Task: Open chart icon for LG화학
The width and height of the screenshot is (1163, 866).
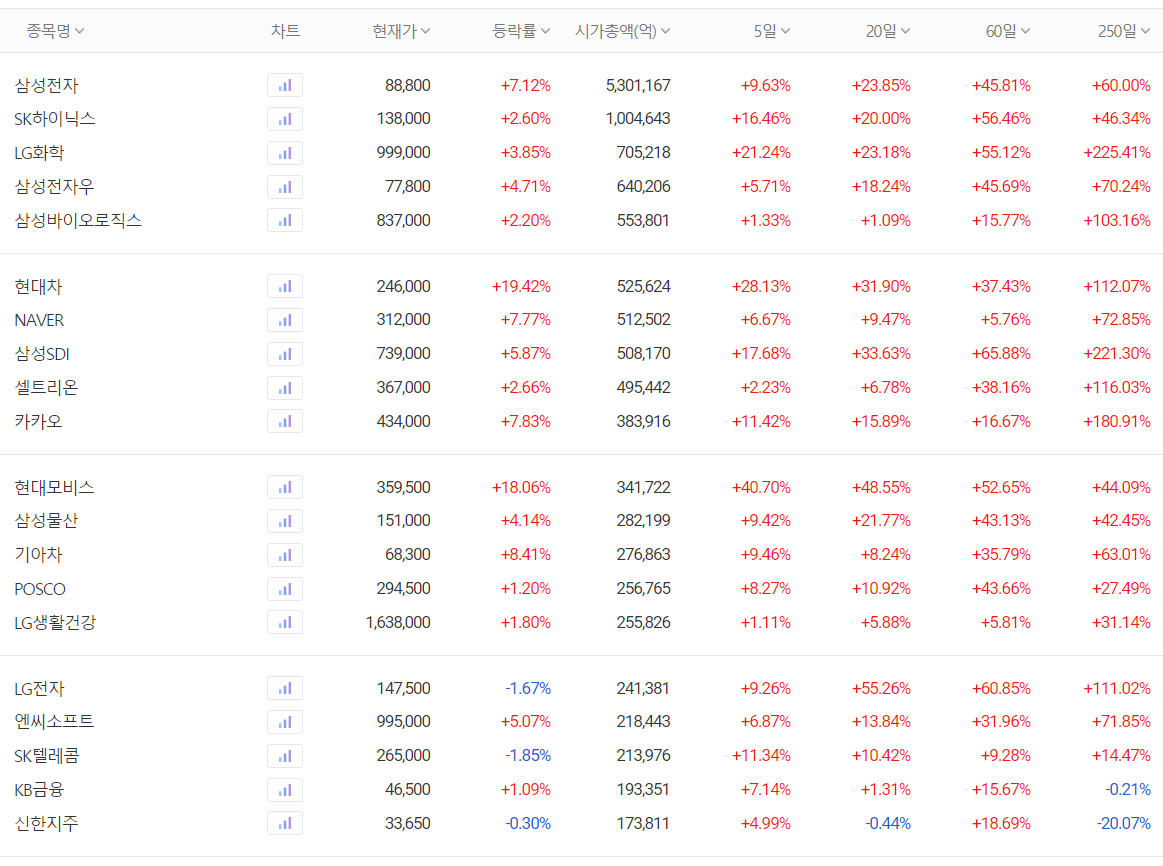Action: click(x=285, y=153)
